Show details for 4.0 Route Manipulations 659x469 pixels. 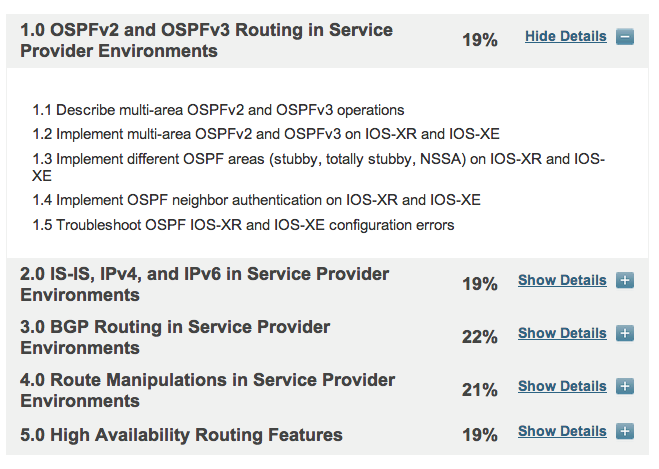[562, 386]
